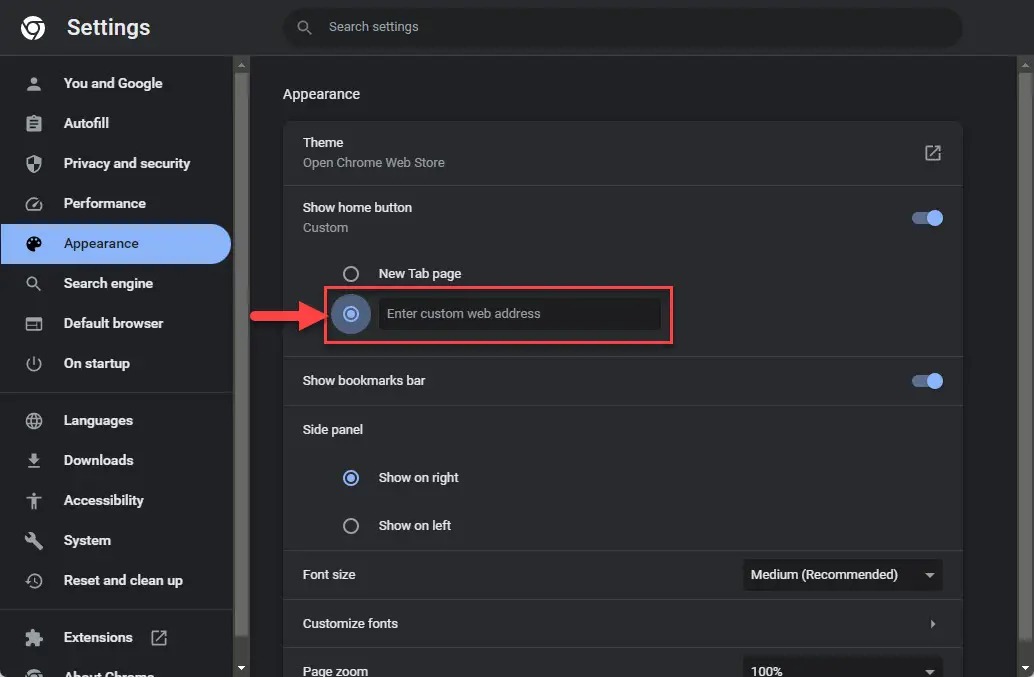Click the Theme row title
The height and width of the screenshot is (677, 1034).
(322, 142)
